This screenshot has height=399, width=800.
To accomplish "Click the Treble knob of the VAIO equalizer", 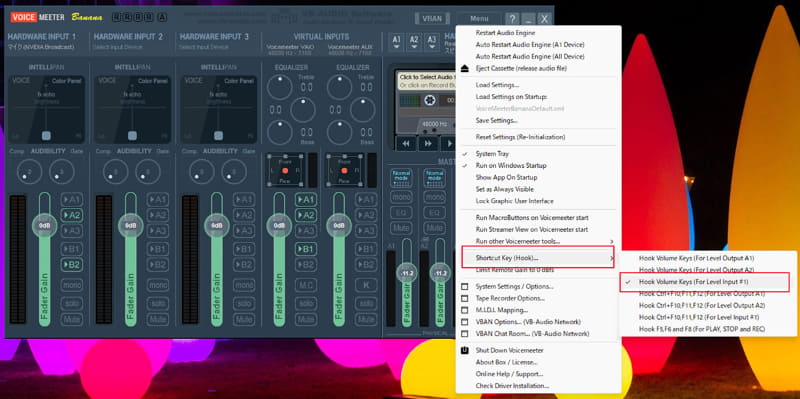I will 280,87.
